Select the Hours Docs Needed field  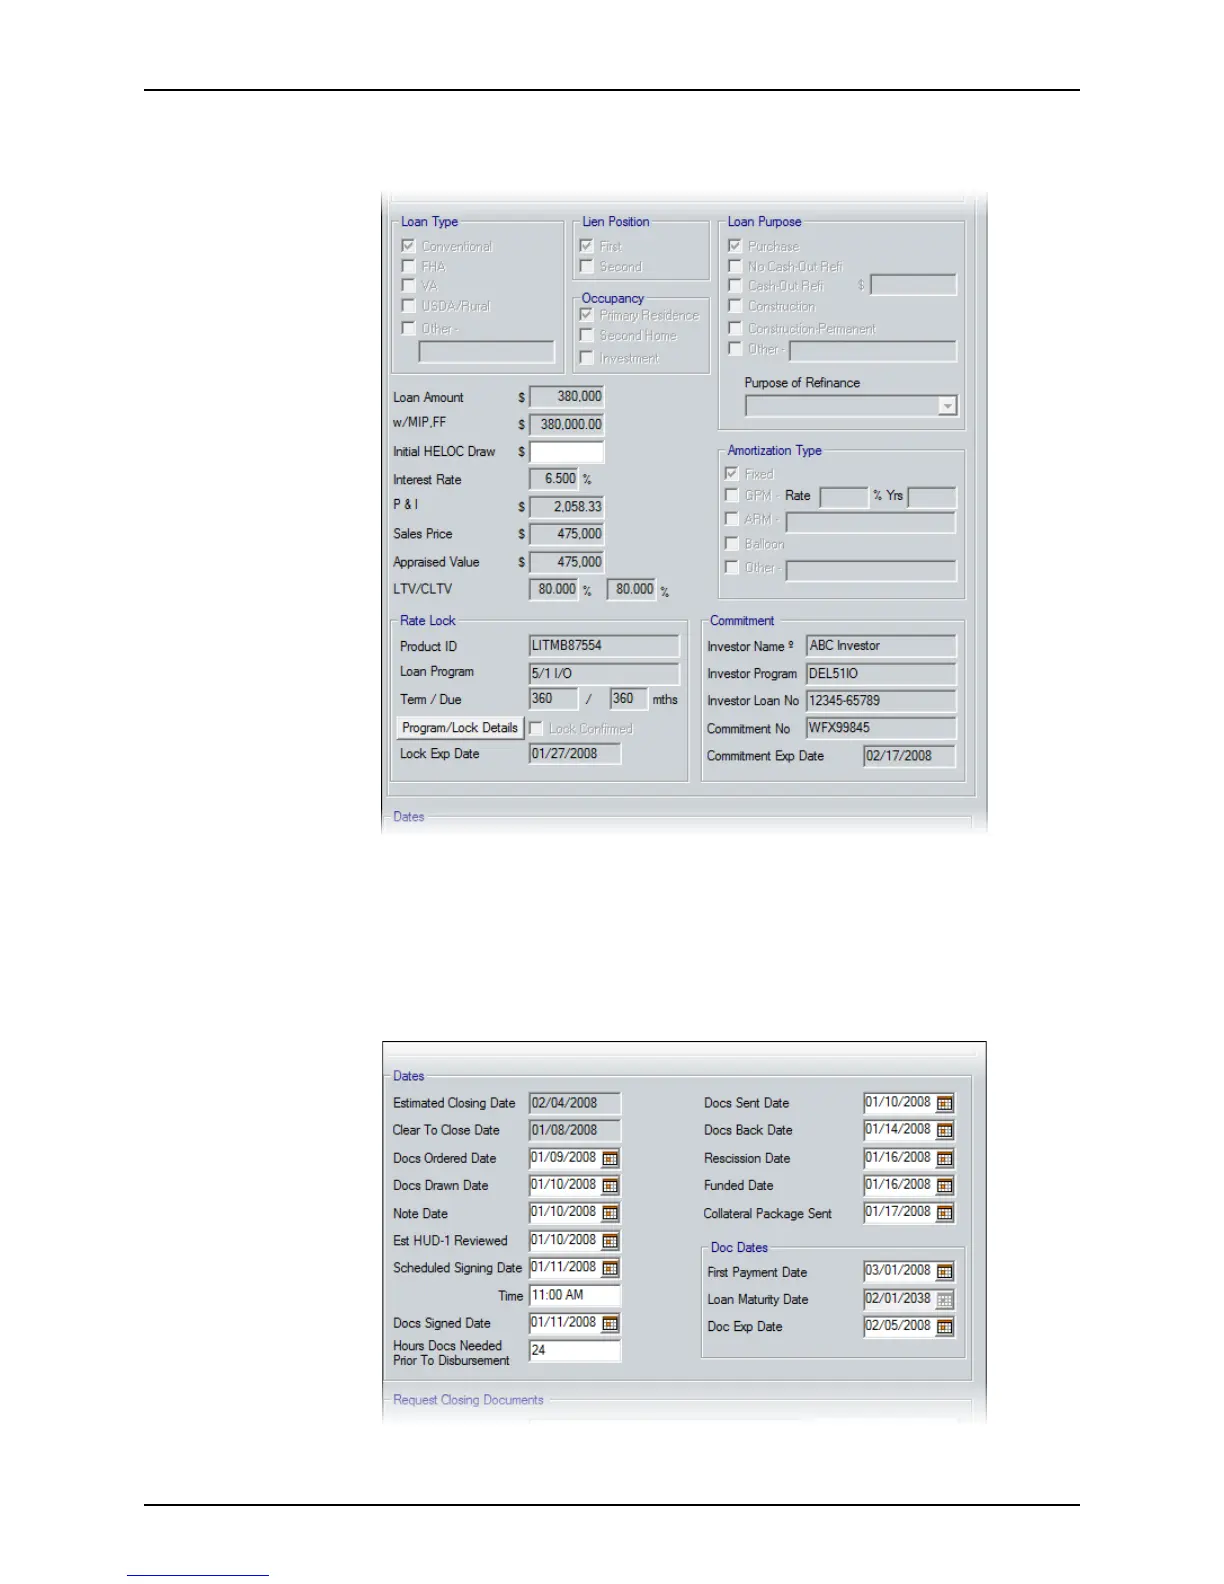pos(575,1350)
